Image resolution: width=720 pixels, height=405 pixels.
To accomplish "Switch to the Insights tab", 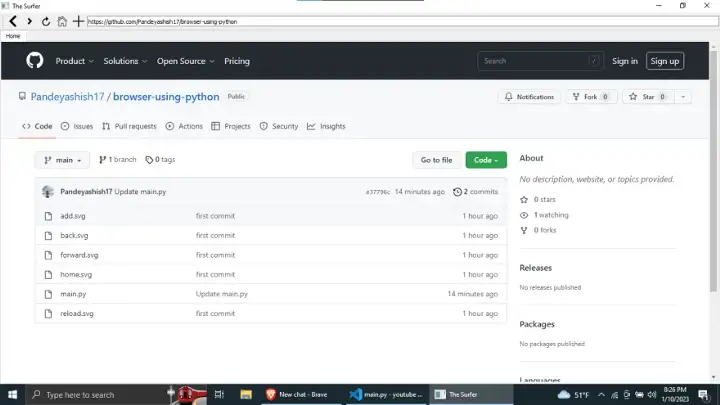I will [x=326, y=126].
